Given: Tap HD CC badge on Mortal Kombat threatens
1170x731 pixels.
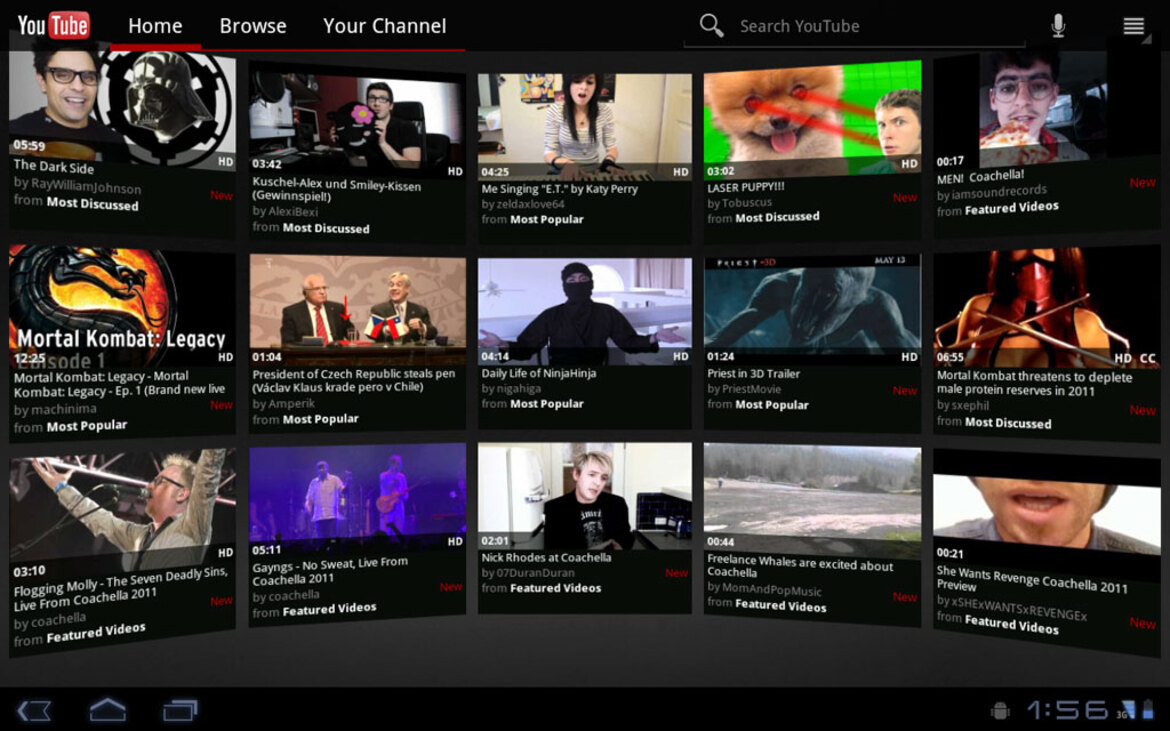Looking at the screenshot, I should (x=1134, y=358).
